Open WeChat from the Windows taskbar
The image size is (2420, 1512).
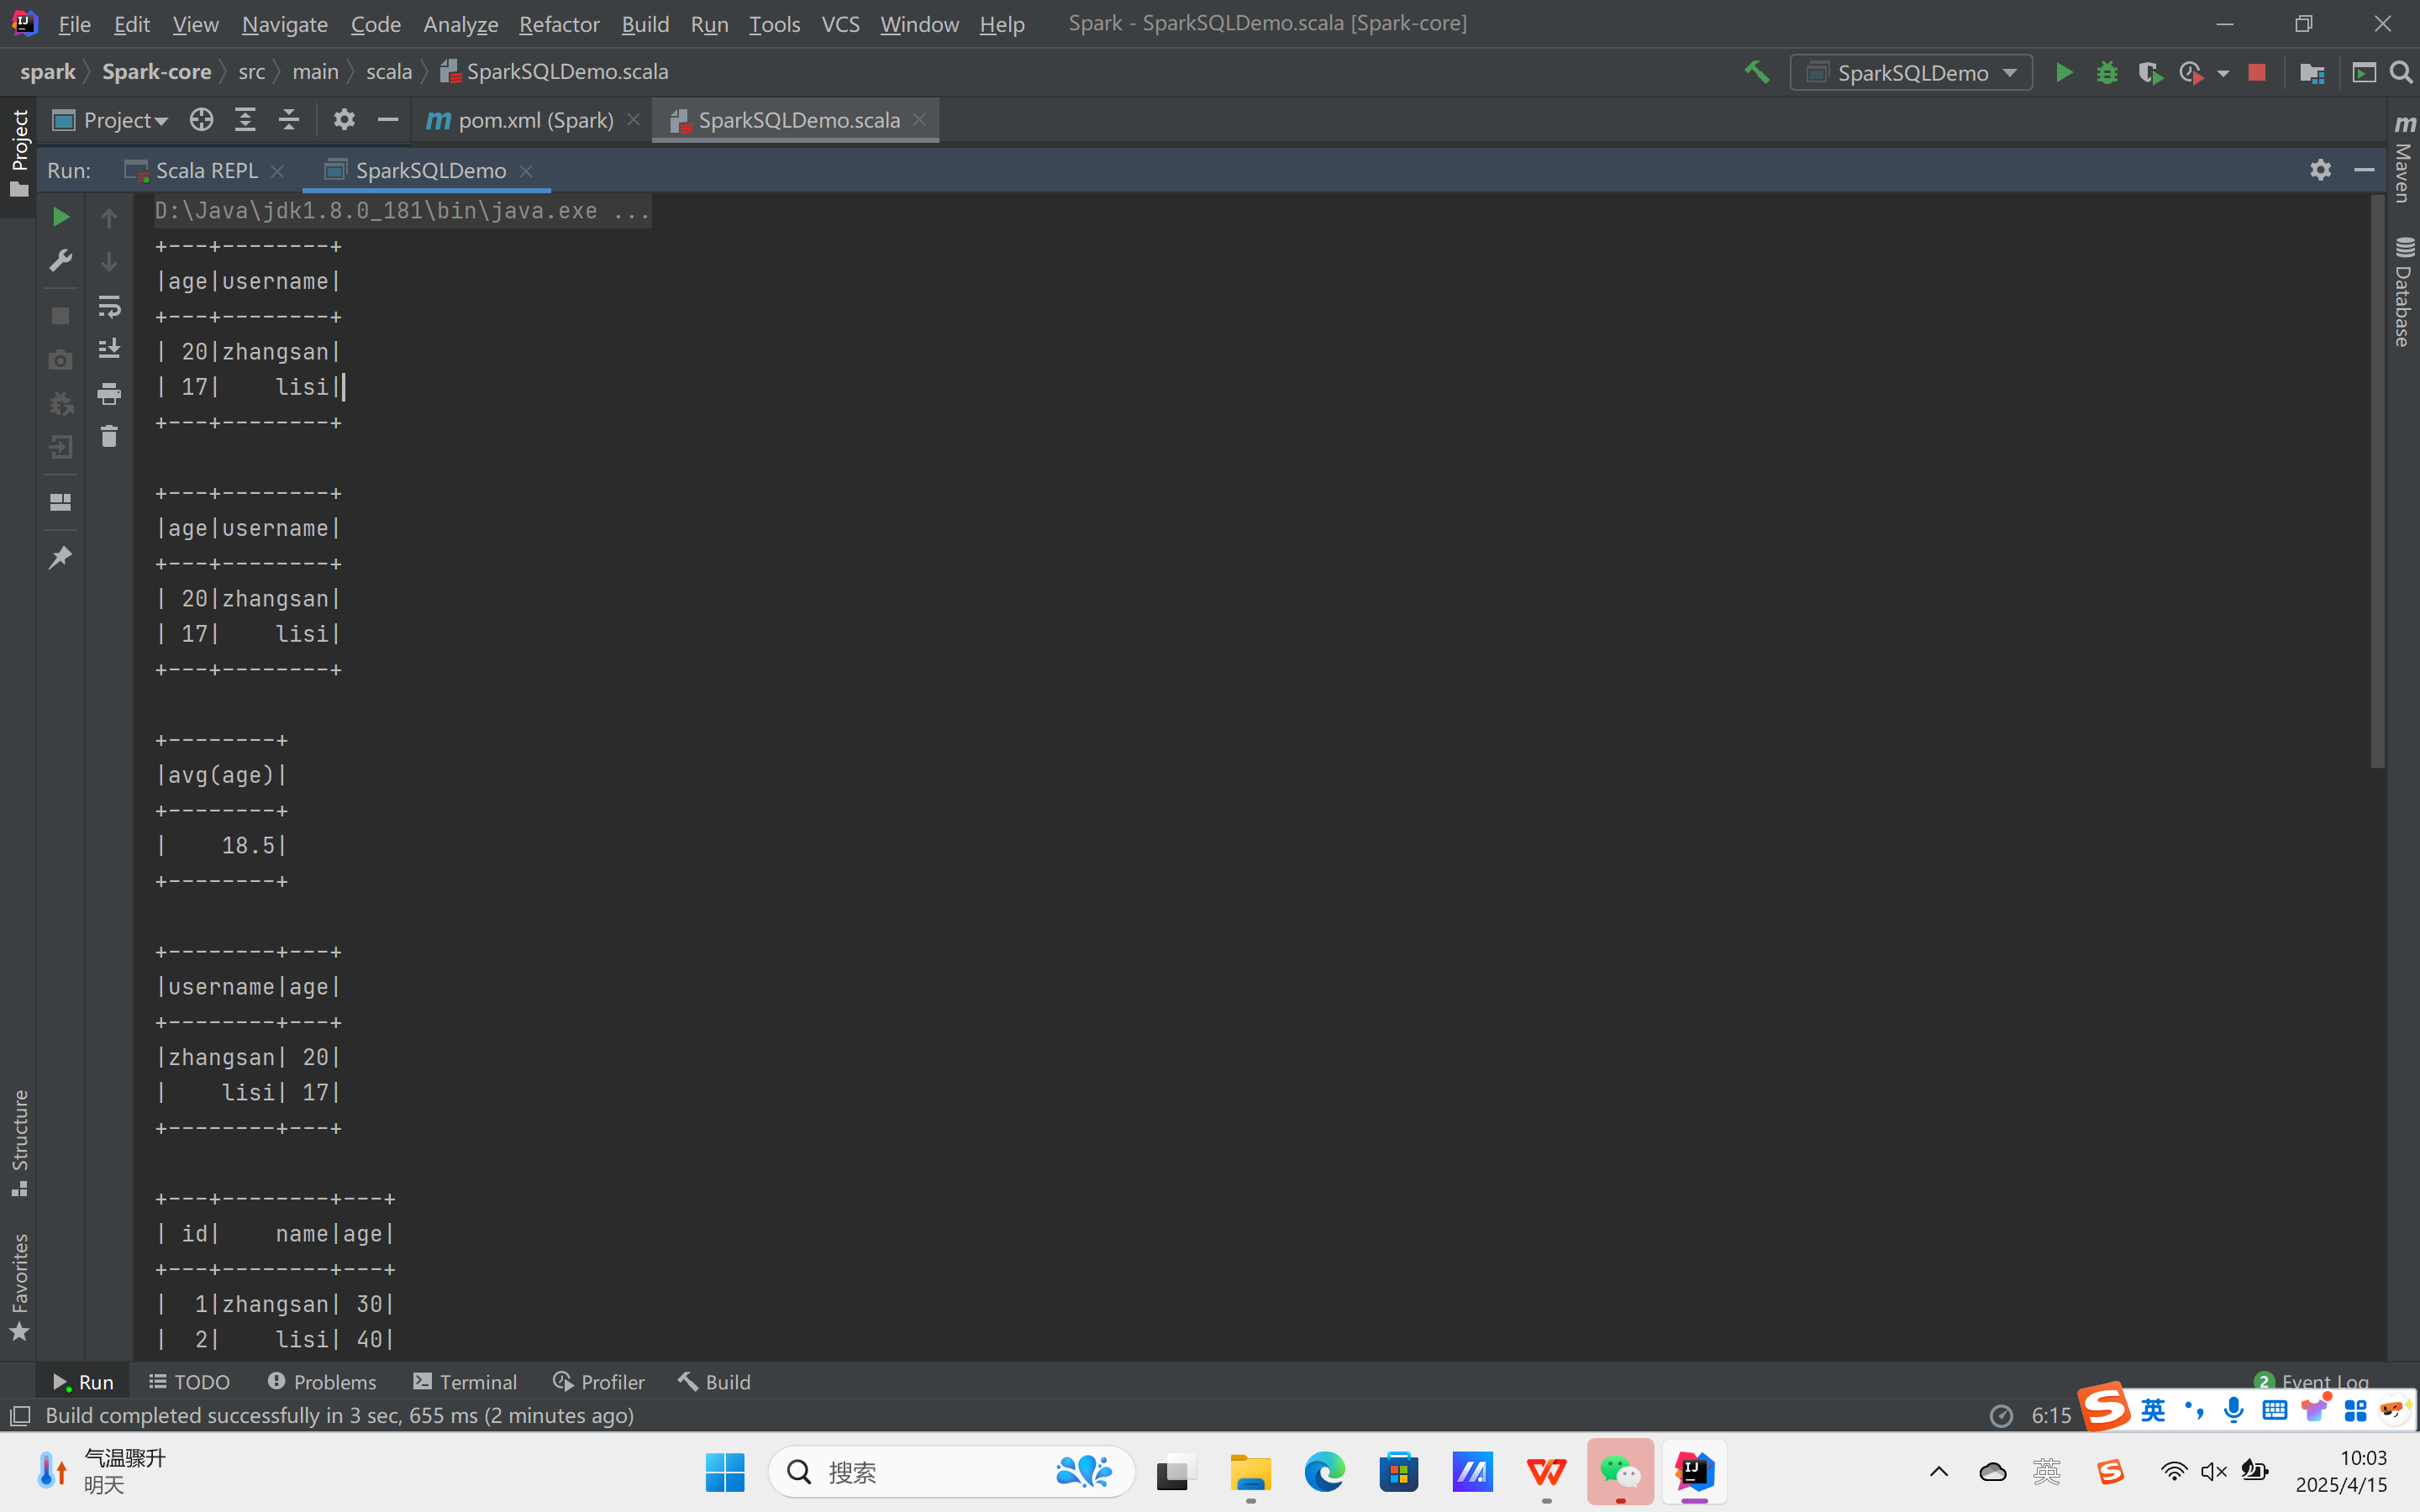pos(1620,1471)
